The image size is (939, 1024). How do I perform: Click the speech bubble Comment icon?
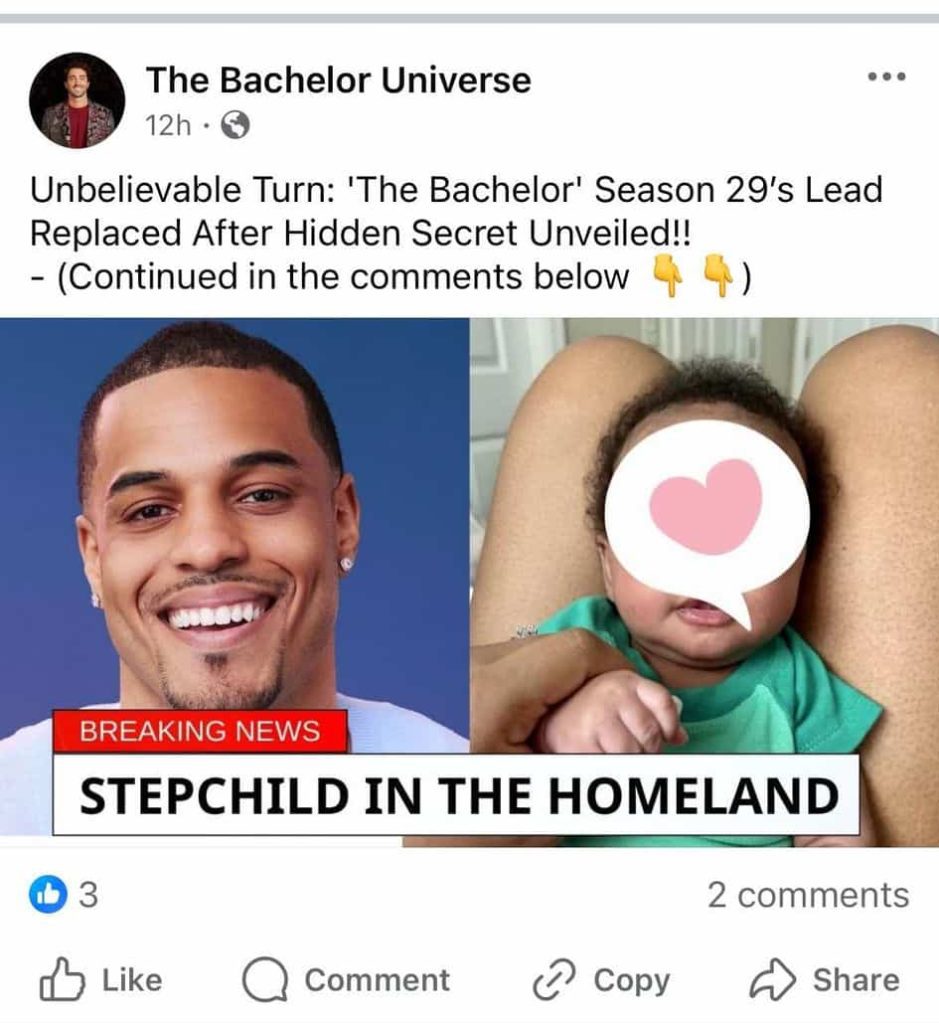pyautogui.click(x=264, y=980)
